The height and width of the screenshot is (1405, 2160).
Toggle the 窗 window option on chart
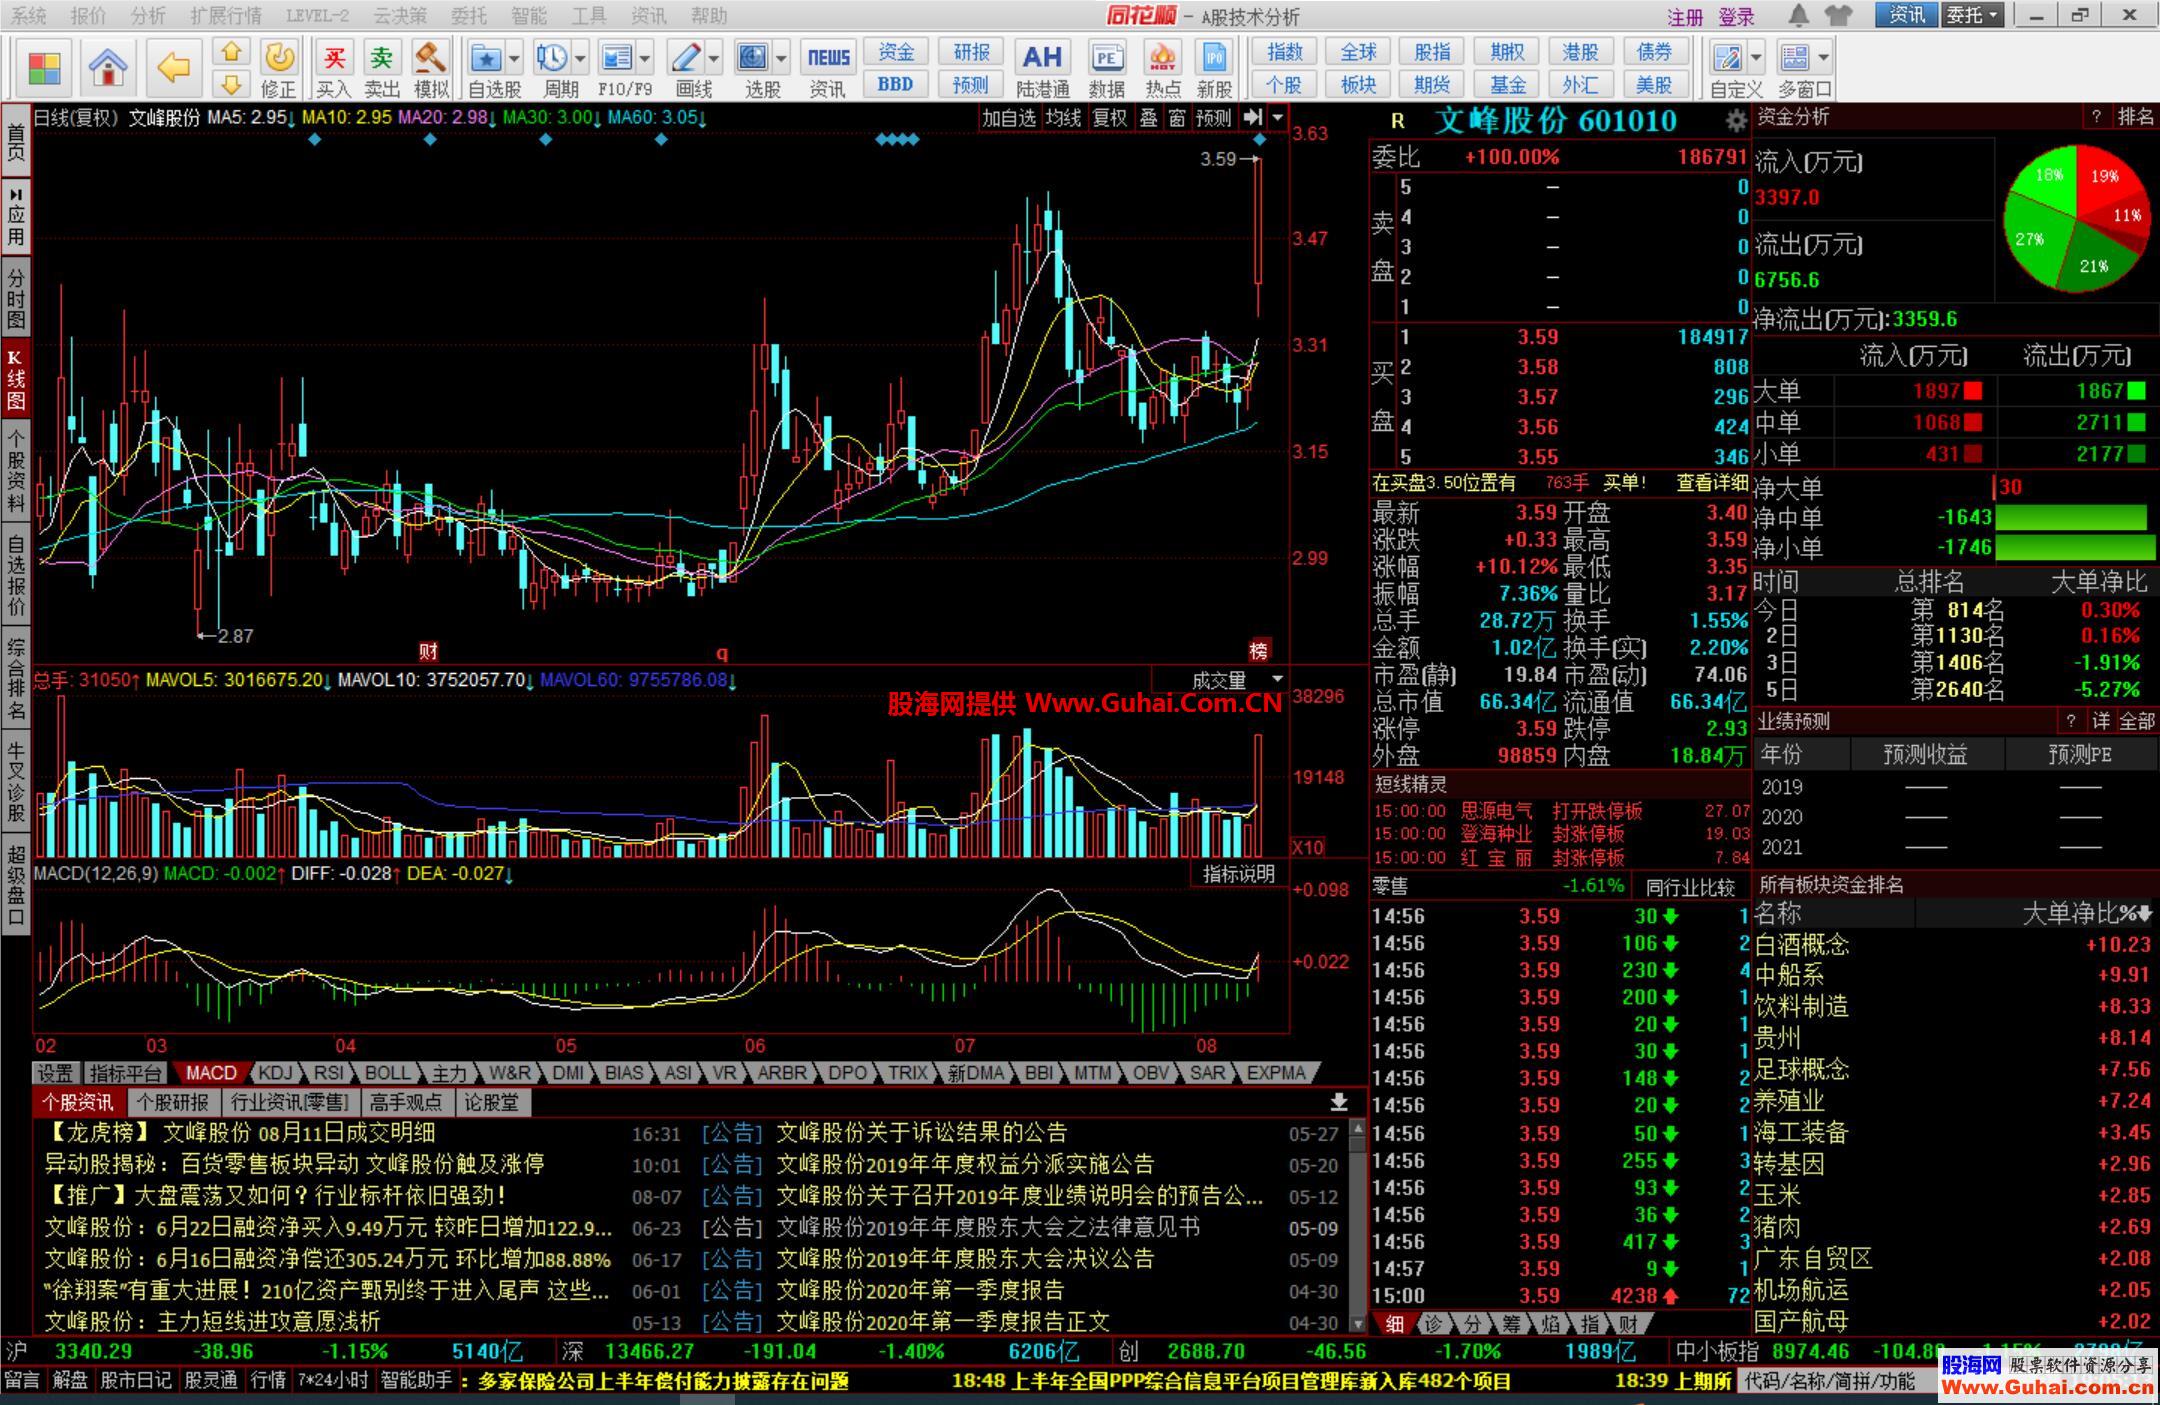coord(1177,118)
